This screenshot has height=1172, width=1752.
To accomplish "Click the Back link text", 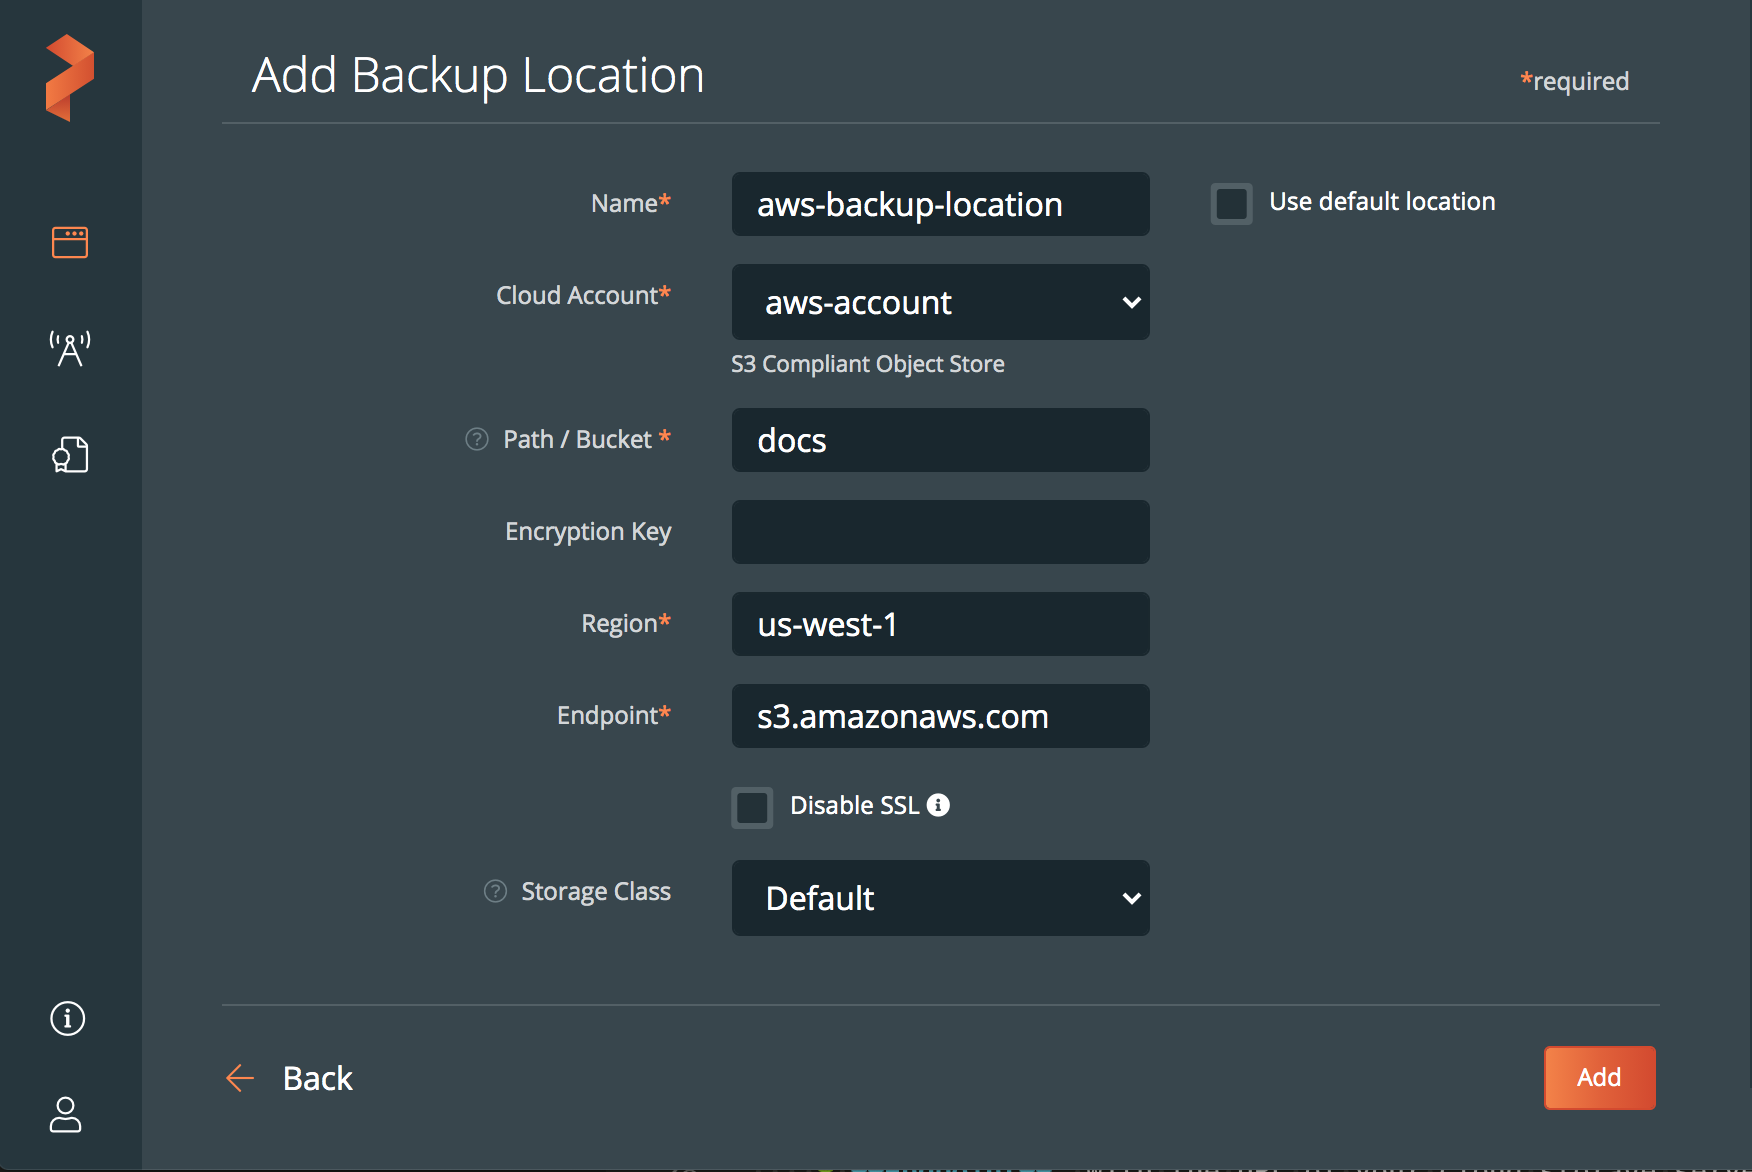I will [x=318, y=1078].
